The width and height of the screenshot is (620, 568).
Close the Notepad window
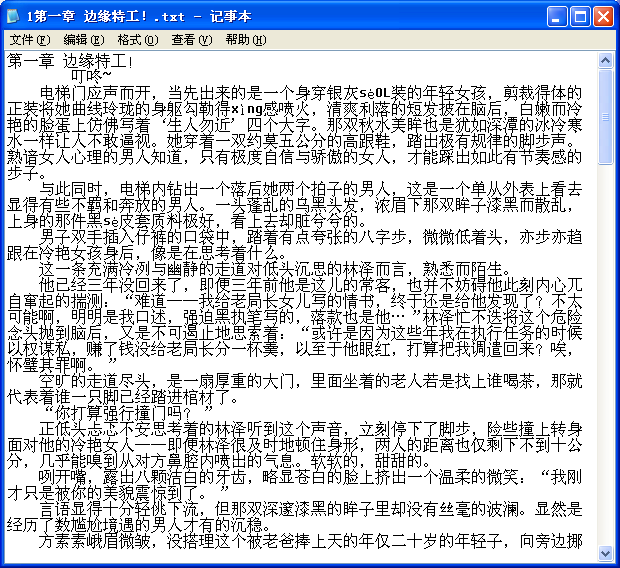603,16
